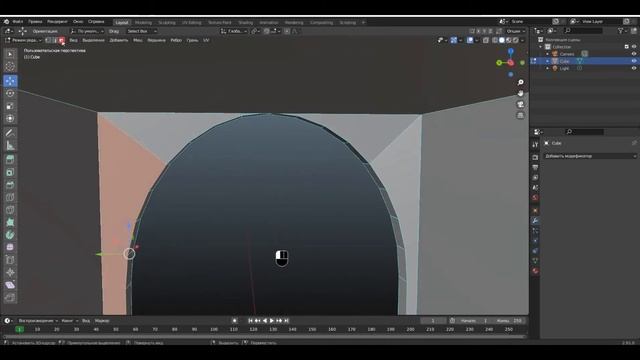The height and width of the screenshot is (360, 640).
Task: Select the Shrink/Fatten tool
Action: [10, 273]
